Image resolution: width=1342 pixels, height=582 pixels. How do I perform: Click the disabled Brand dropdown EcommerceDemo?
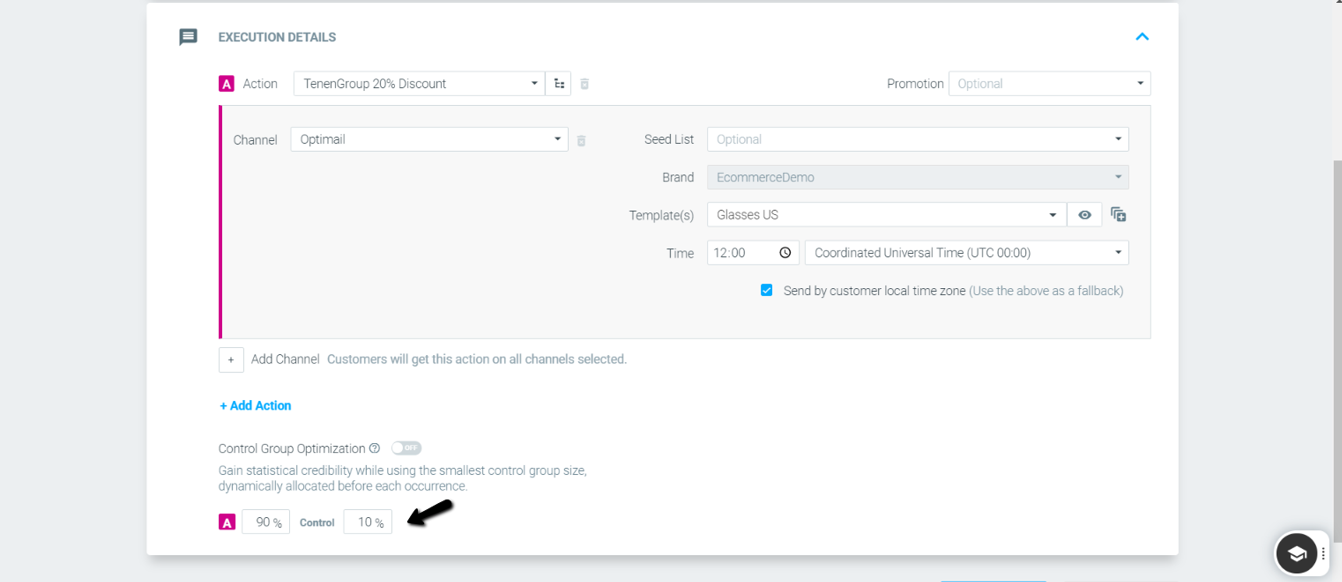coord(918,177)
